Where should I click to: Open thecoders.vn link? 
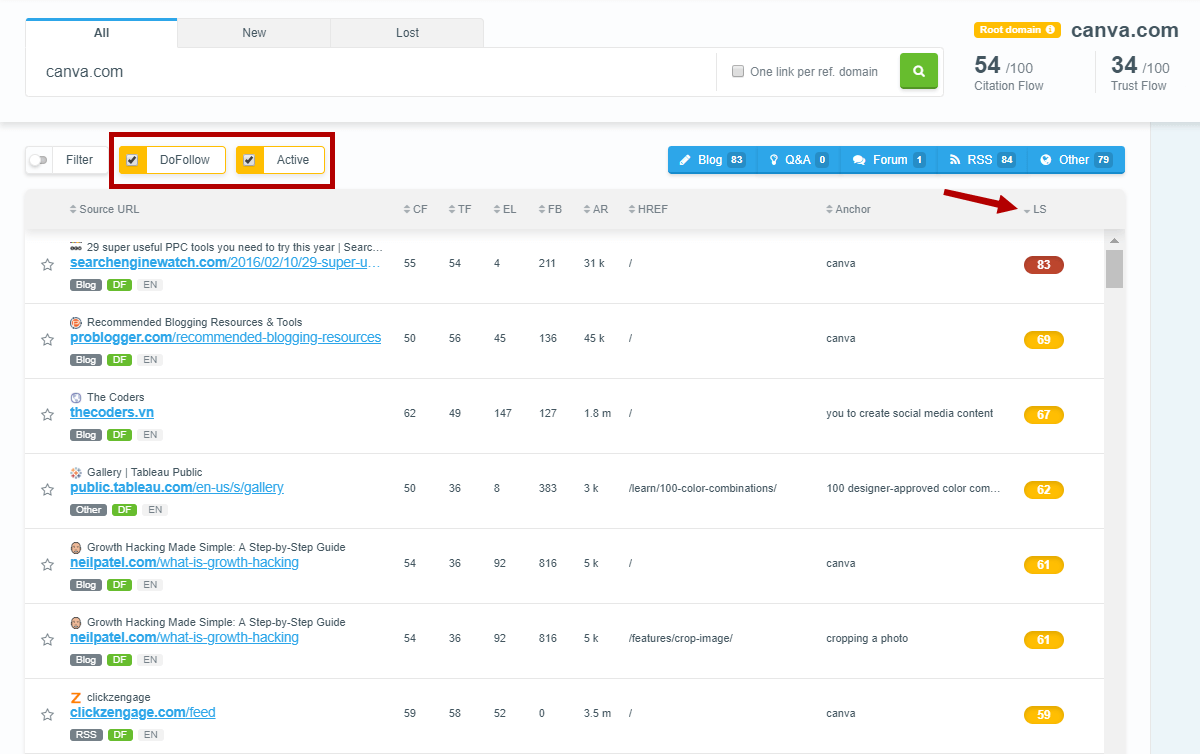pos(112,413)
